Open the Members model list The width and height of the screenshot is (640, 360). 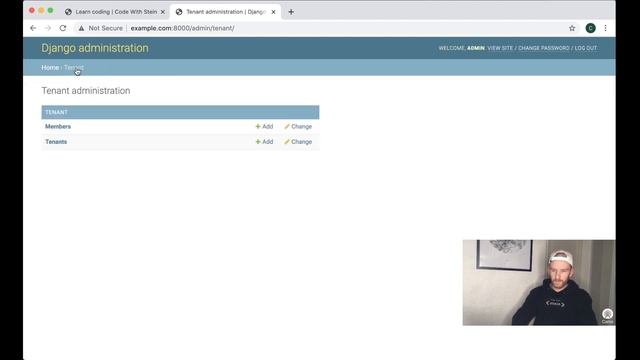coord(58,127)
